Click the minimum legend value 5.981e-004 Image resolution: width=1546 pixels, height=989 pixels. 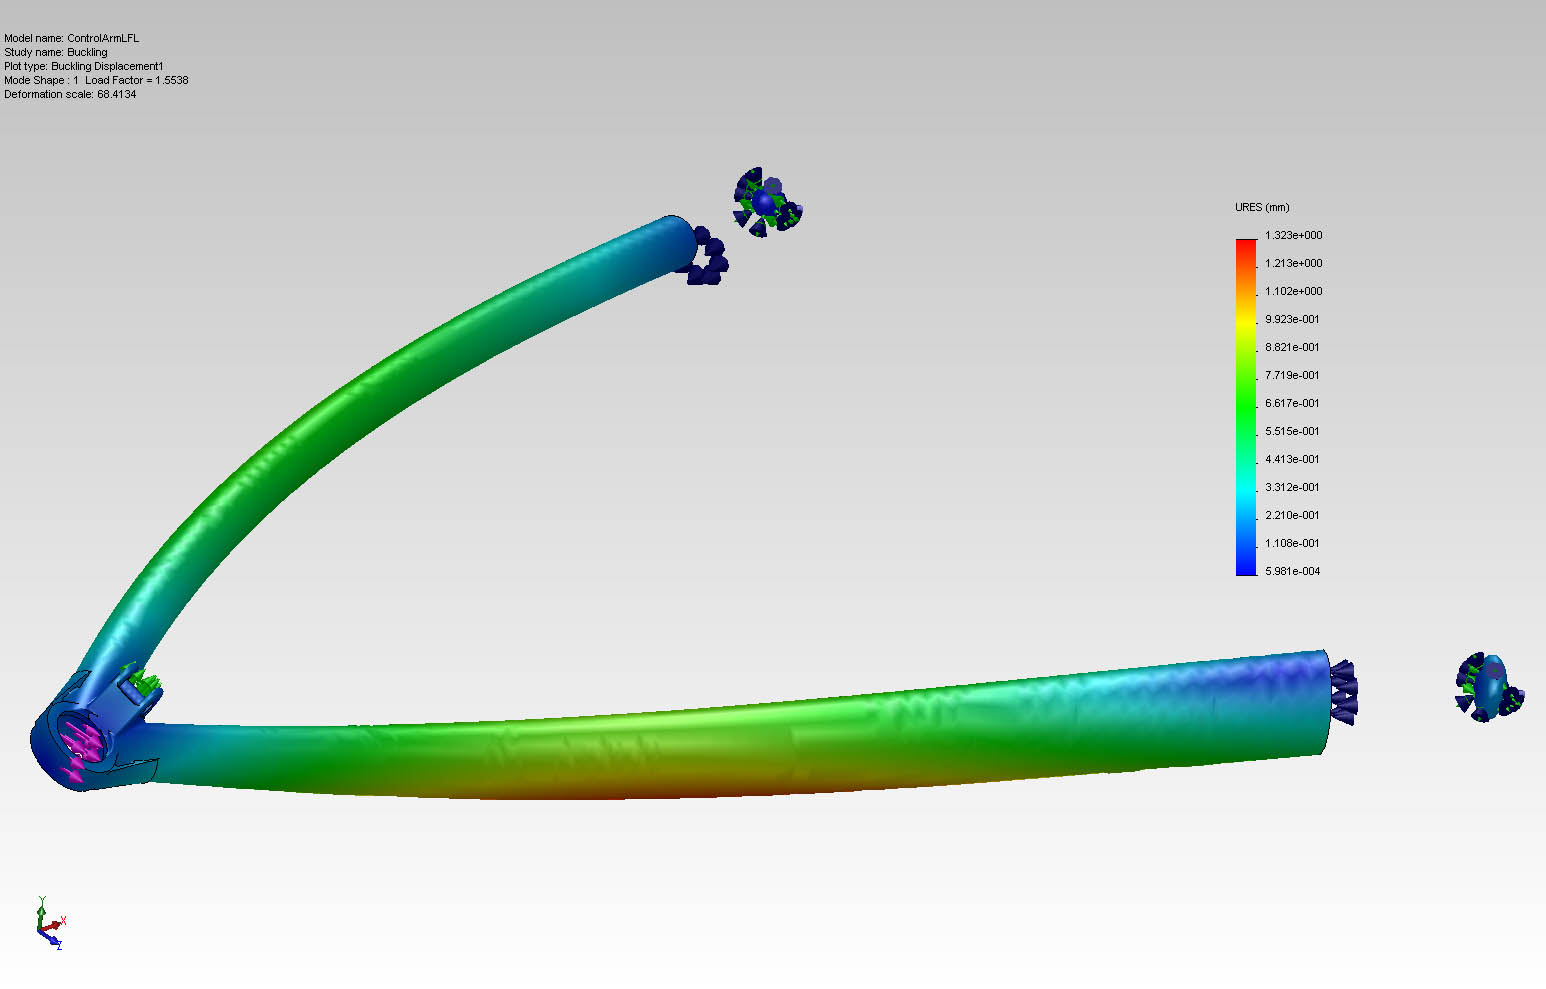tap(1292, 571)
